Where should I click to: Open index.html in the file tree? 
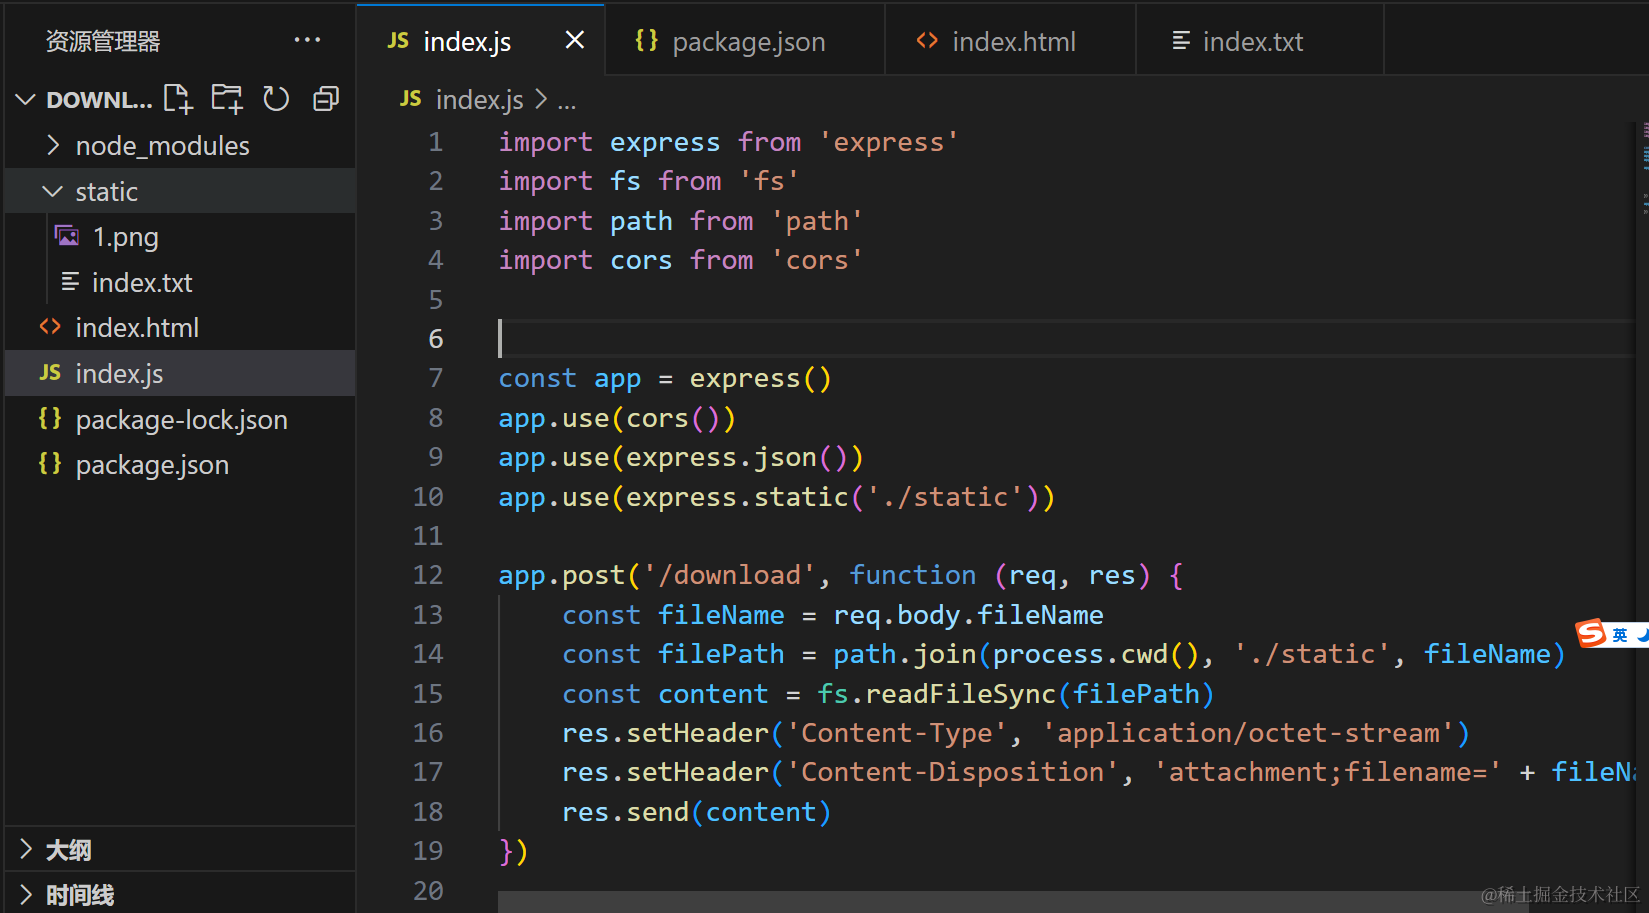click(x=180, y=328)
